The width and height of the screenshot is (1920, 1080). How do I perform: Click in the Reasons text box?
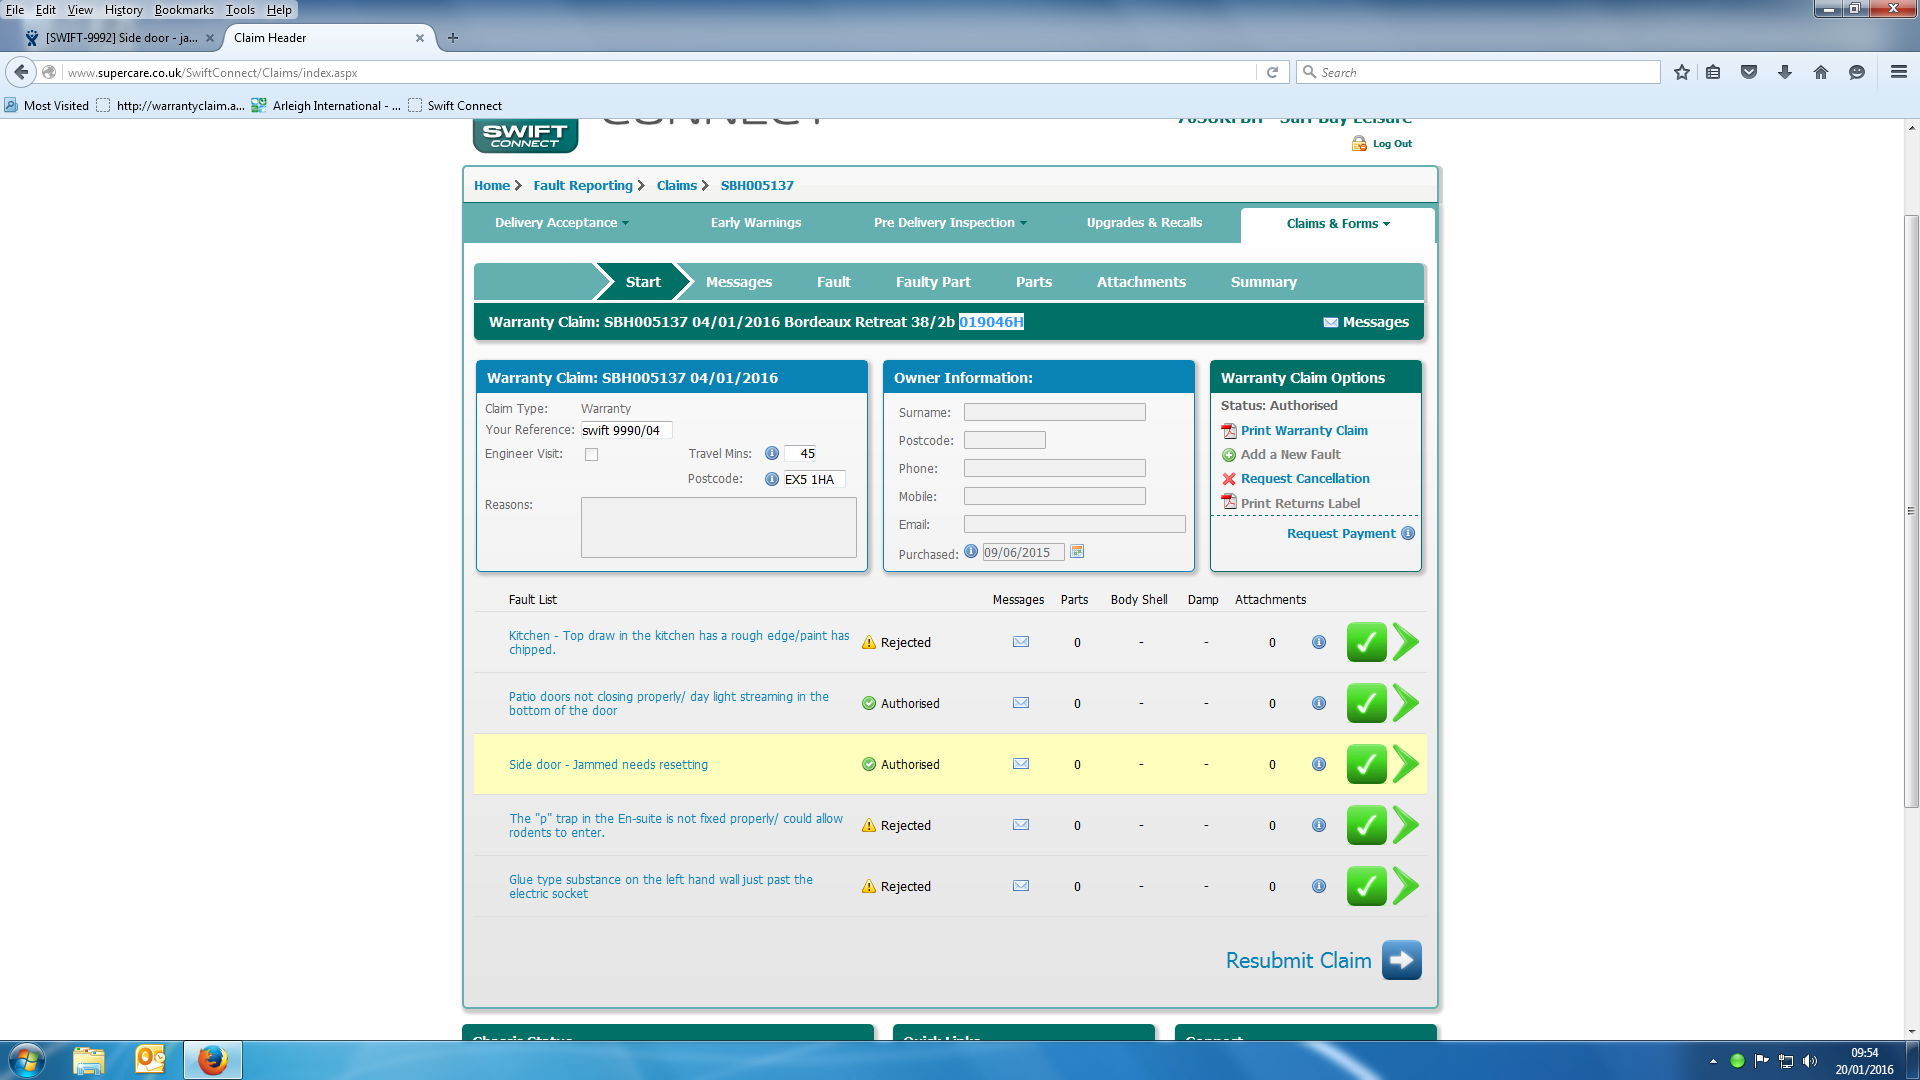click(718, 527)
